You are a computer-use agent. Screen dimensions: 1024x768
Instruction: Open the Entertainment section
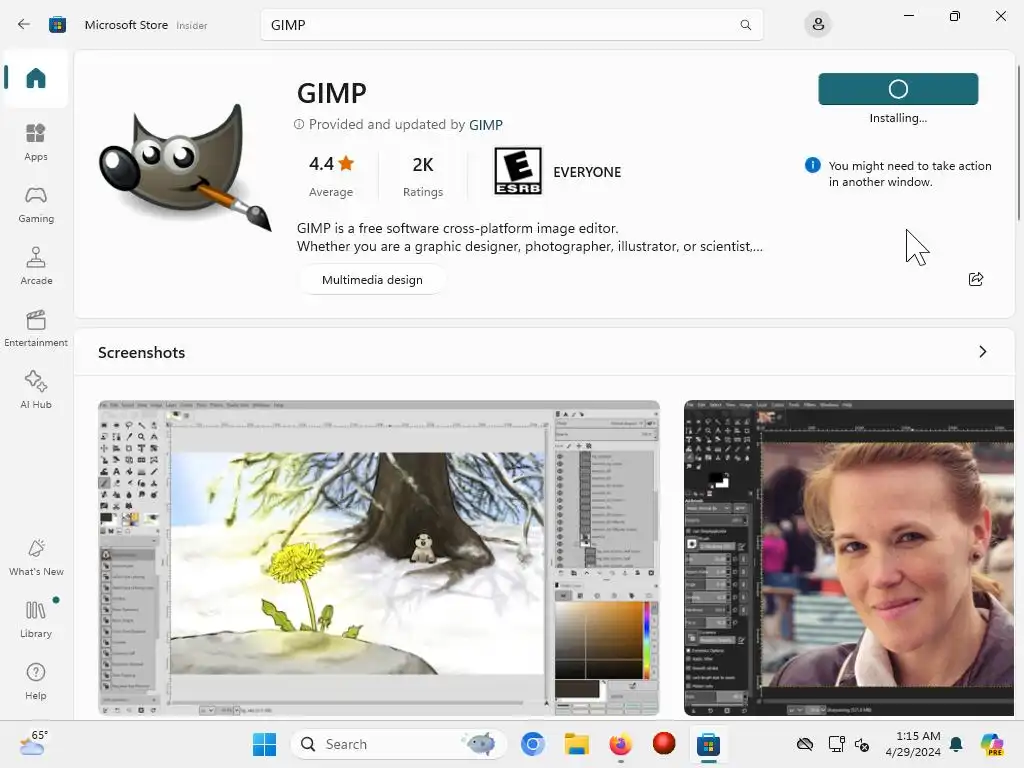click(x=36, y=328)
